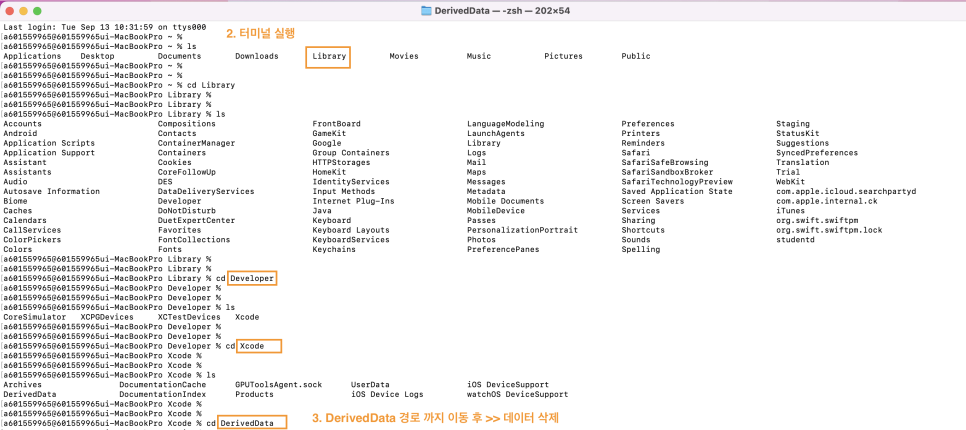
Task: Select the 'SyncedPreferences' entry
Action: (817, 153)
